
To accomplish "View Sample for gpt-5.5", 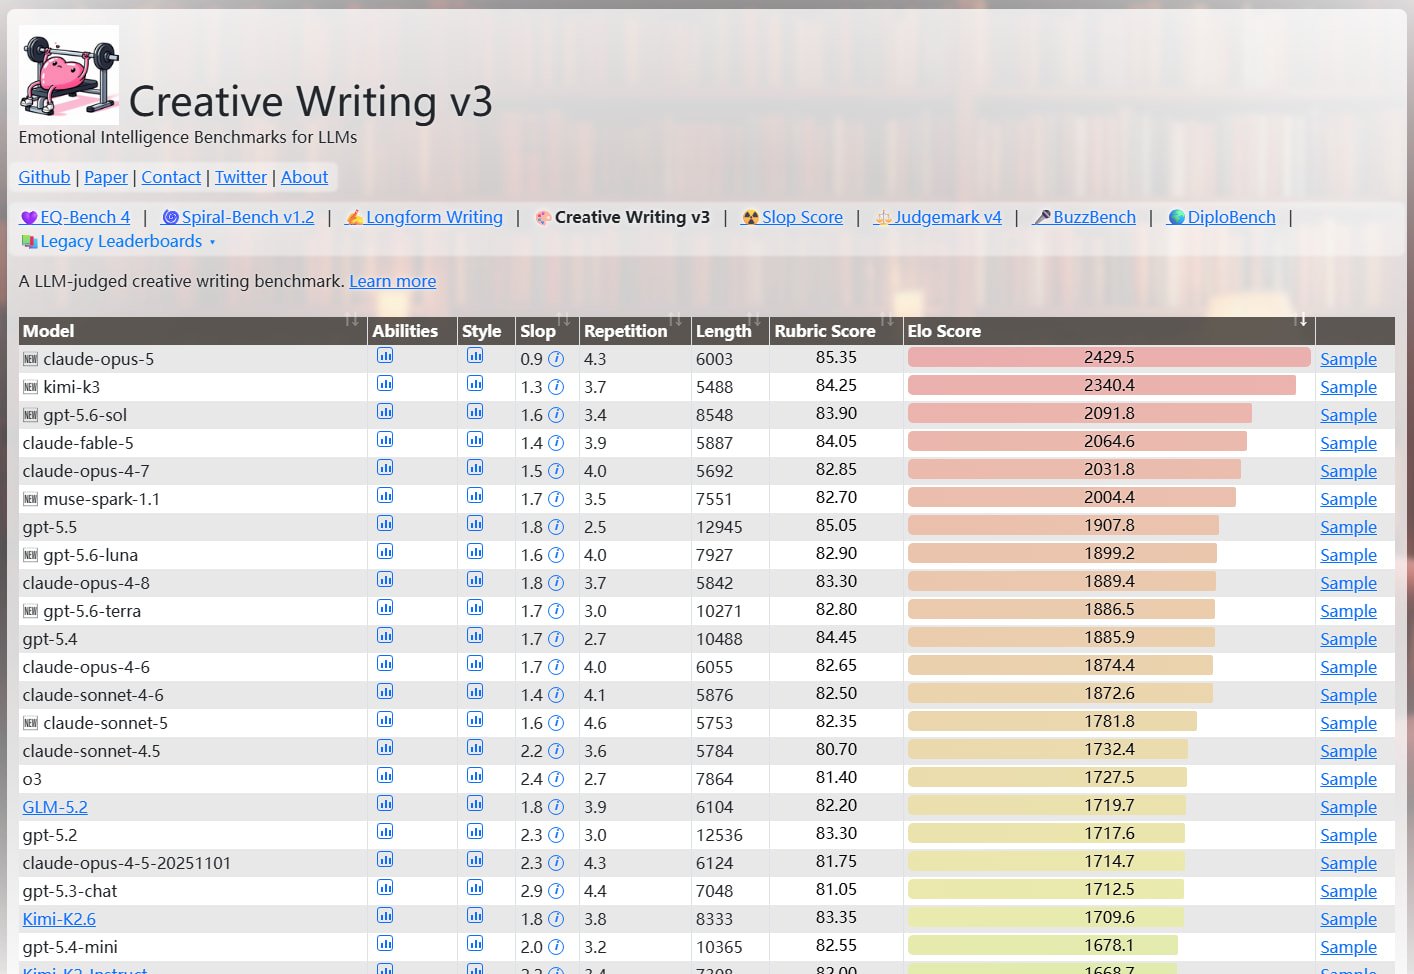I will pyautogui.click(x=1348, y=527).
